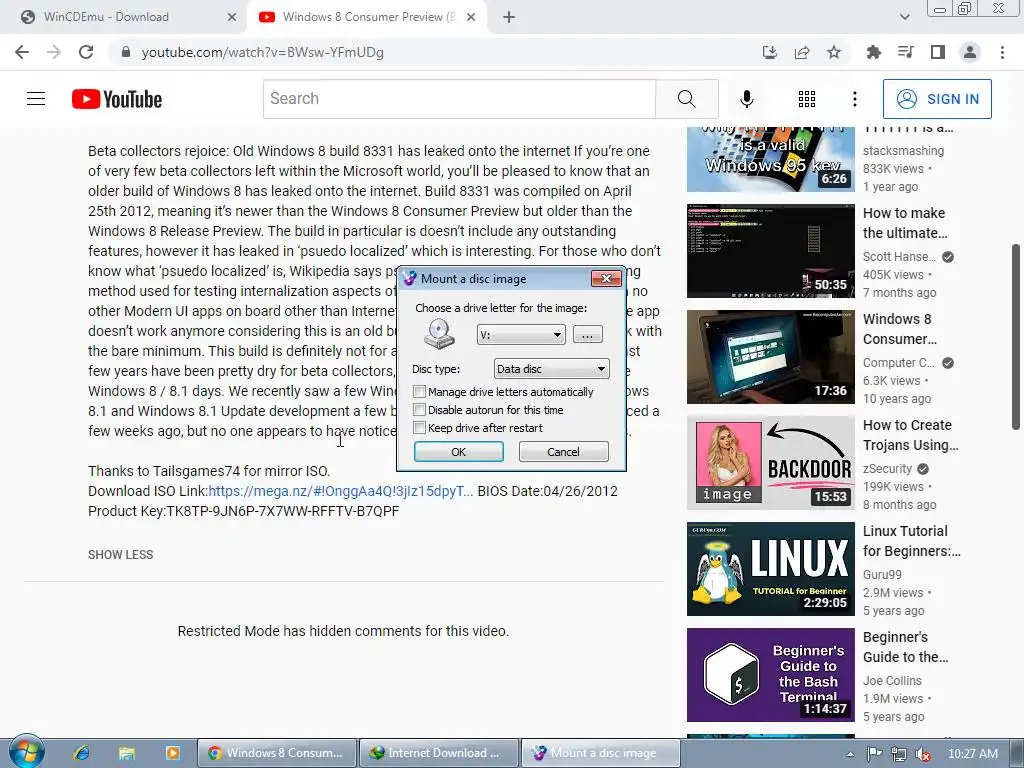Search with voice microphone icon
Screen dimensions: 1024x768
coord(747,99)
